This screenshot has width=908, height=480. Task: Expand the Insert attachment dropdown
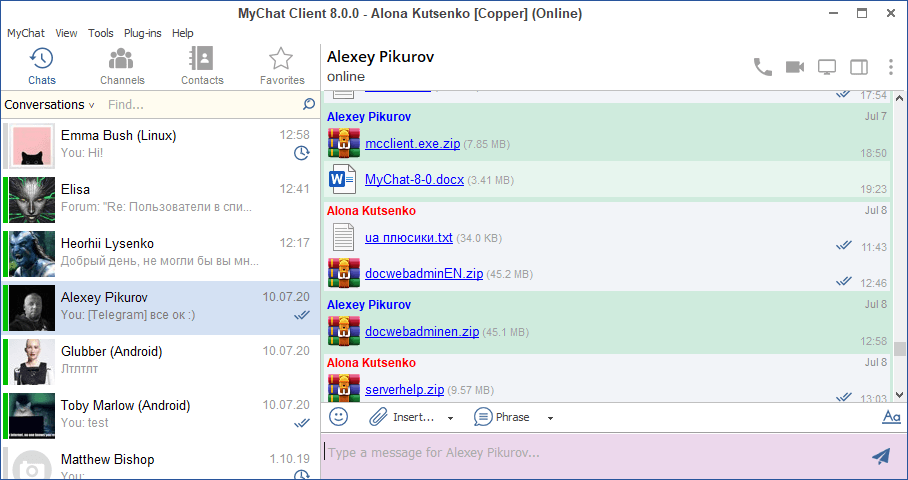coord(450,418)
